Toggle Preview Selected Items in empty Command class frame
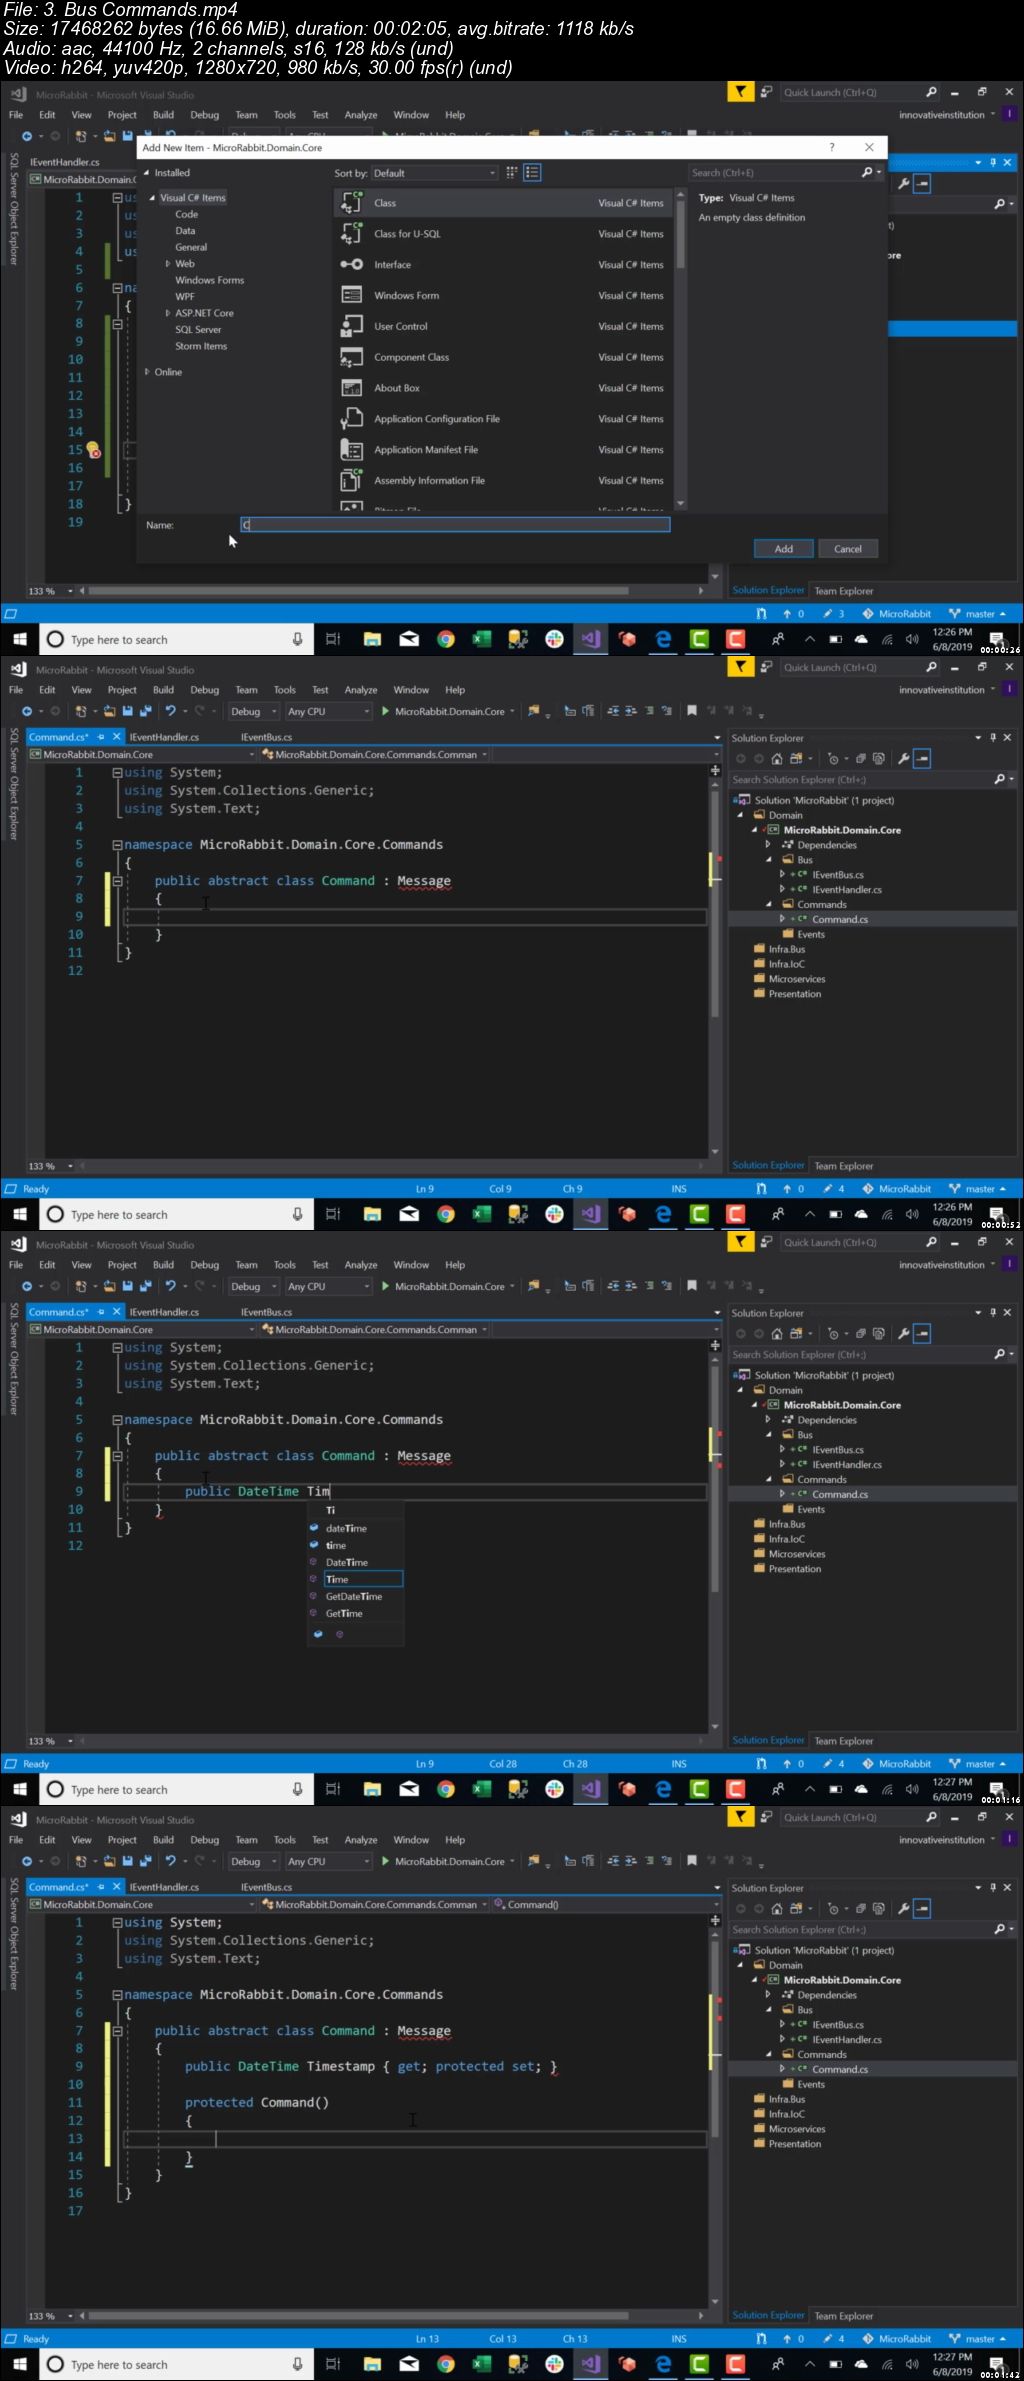This screenshot has width=1024, height=2381. [922, 758]
